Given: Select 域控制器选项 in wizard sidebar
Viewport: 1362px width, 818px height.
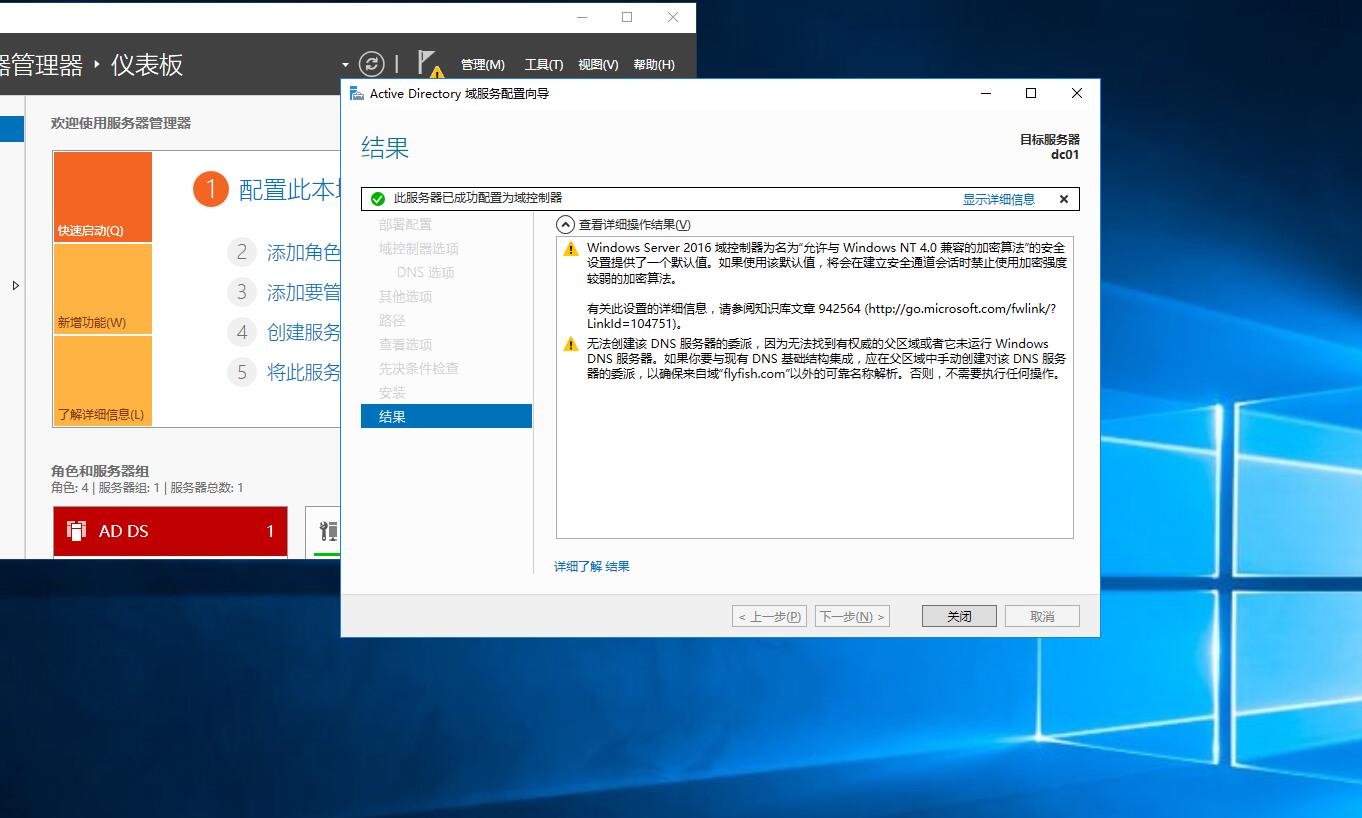Looking at the screenshot, I should [418, 248].
